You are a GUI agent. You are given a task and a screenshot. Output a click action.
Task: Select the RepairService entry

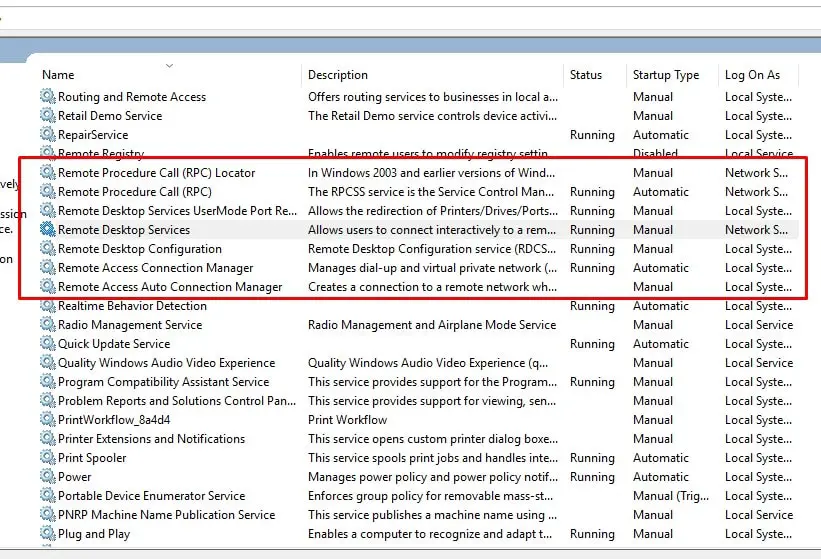(x=93, y=135)
